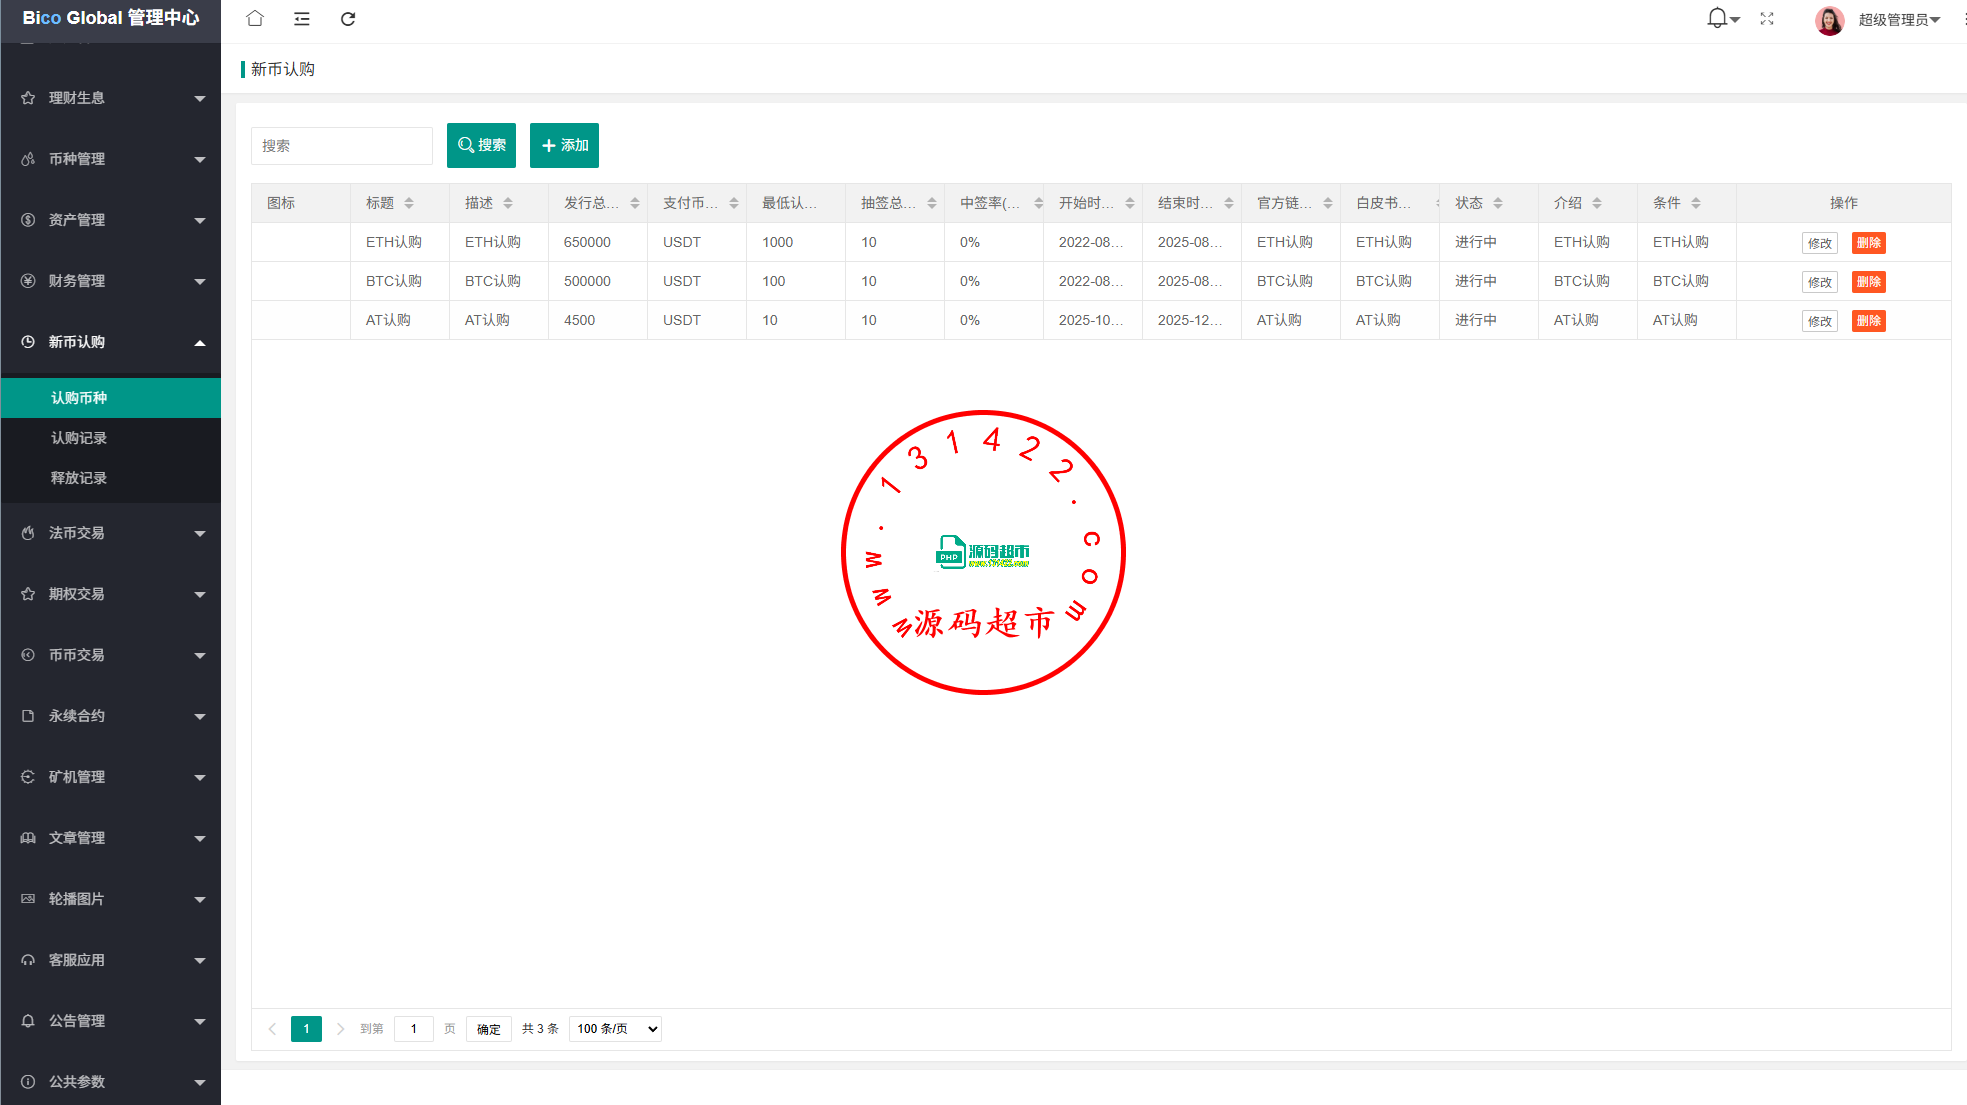Click the refresh page icon
Image resolution: width=1967 pixels, height=1105 pixels.
tap(348, 18)
